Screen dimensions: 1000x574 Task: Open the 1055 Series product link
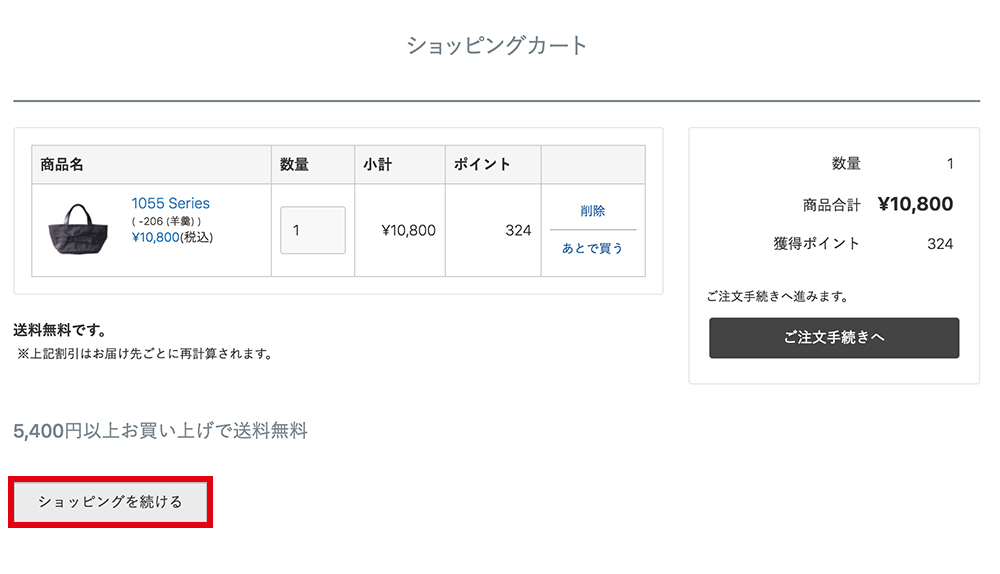[x=170, y=203]
